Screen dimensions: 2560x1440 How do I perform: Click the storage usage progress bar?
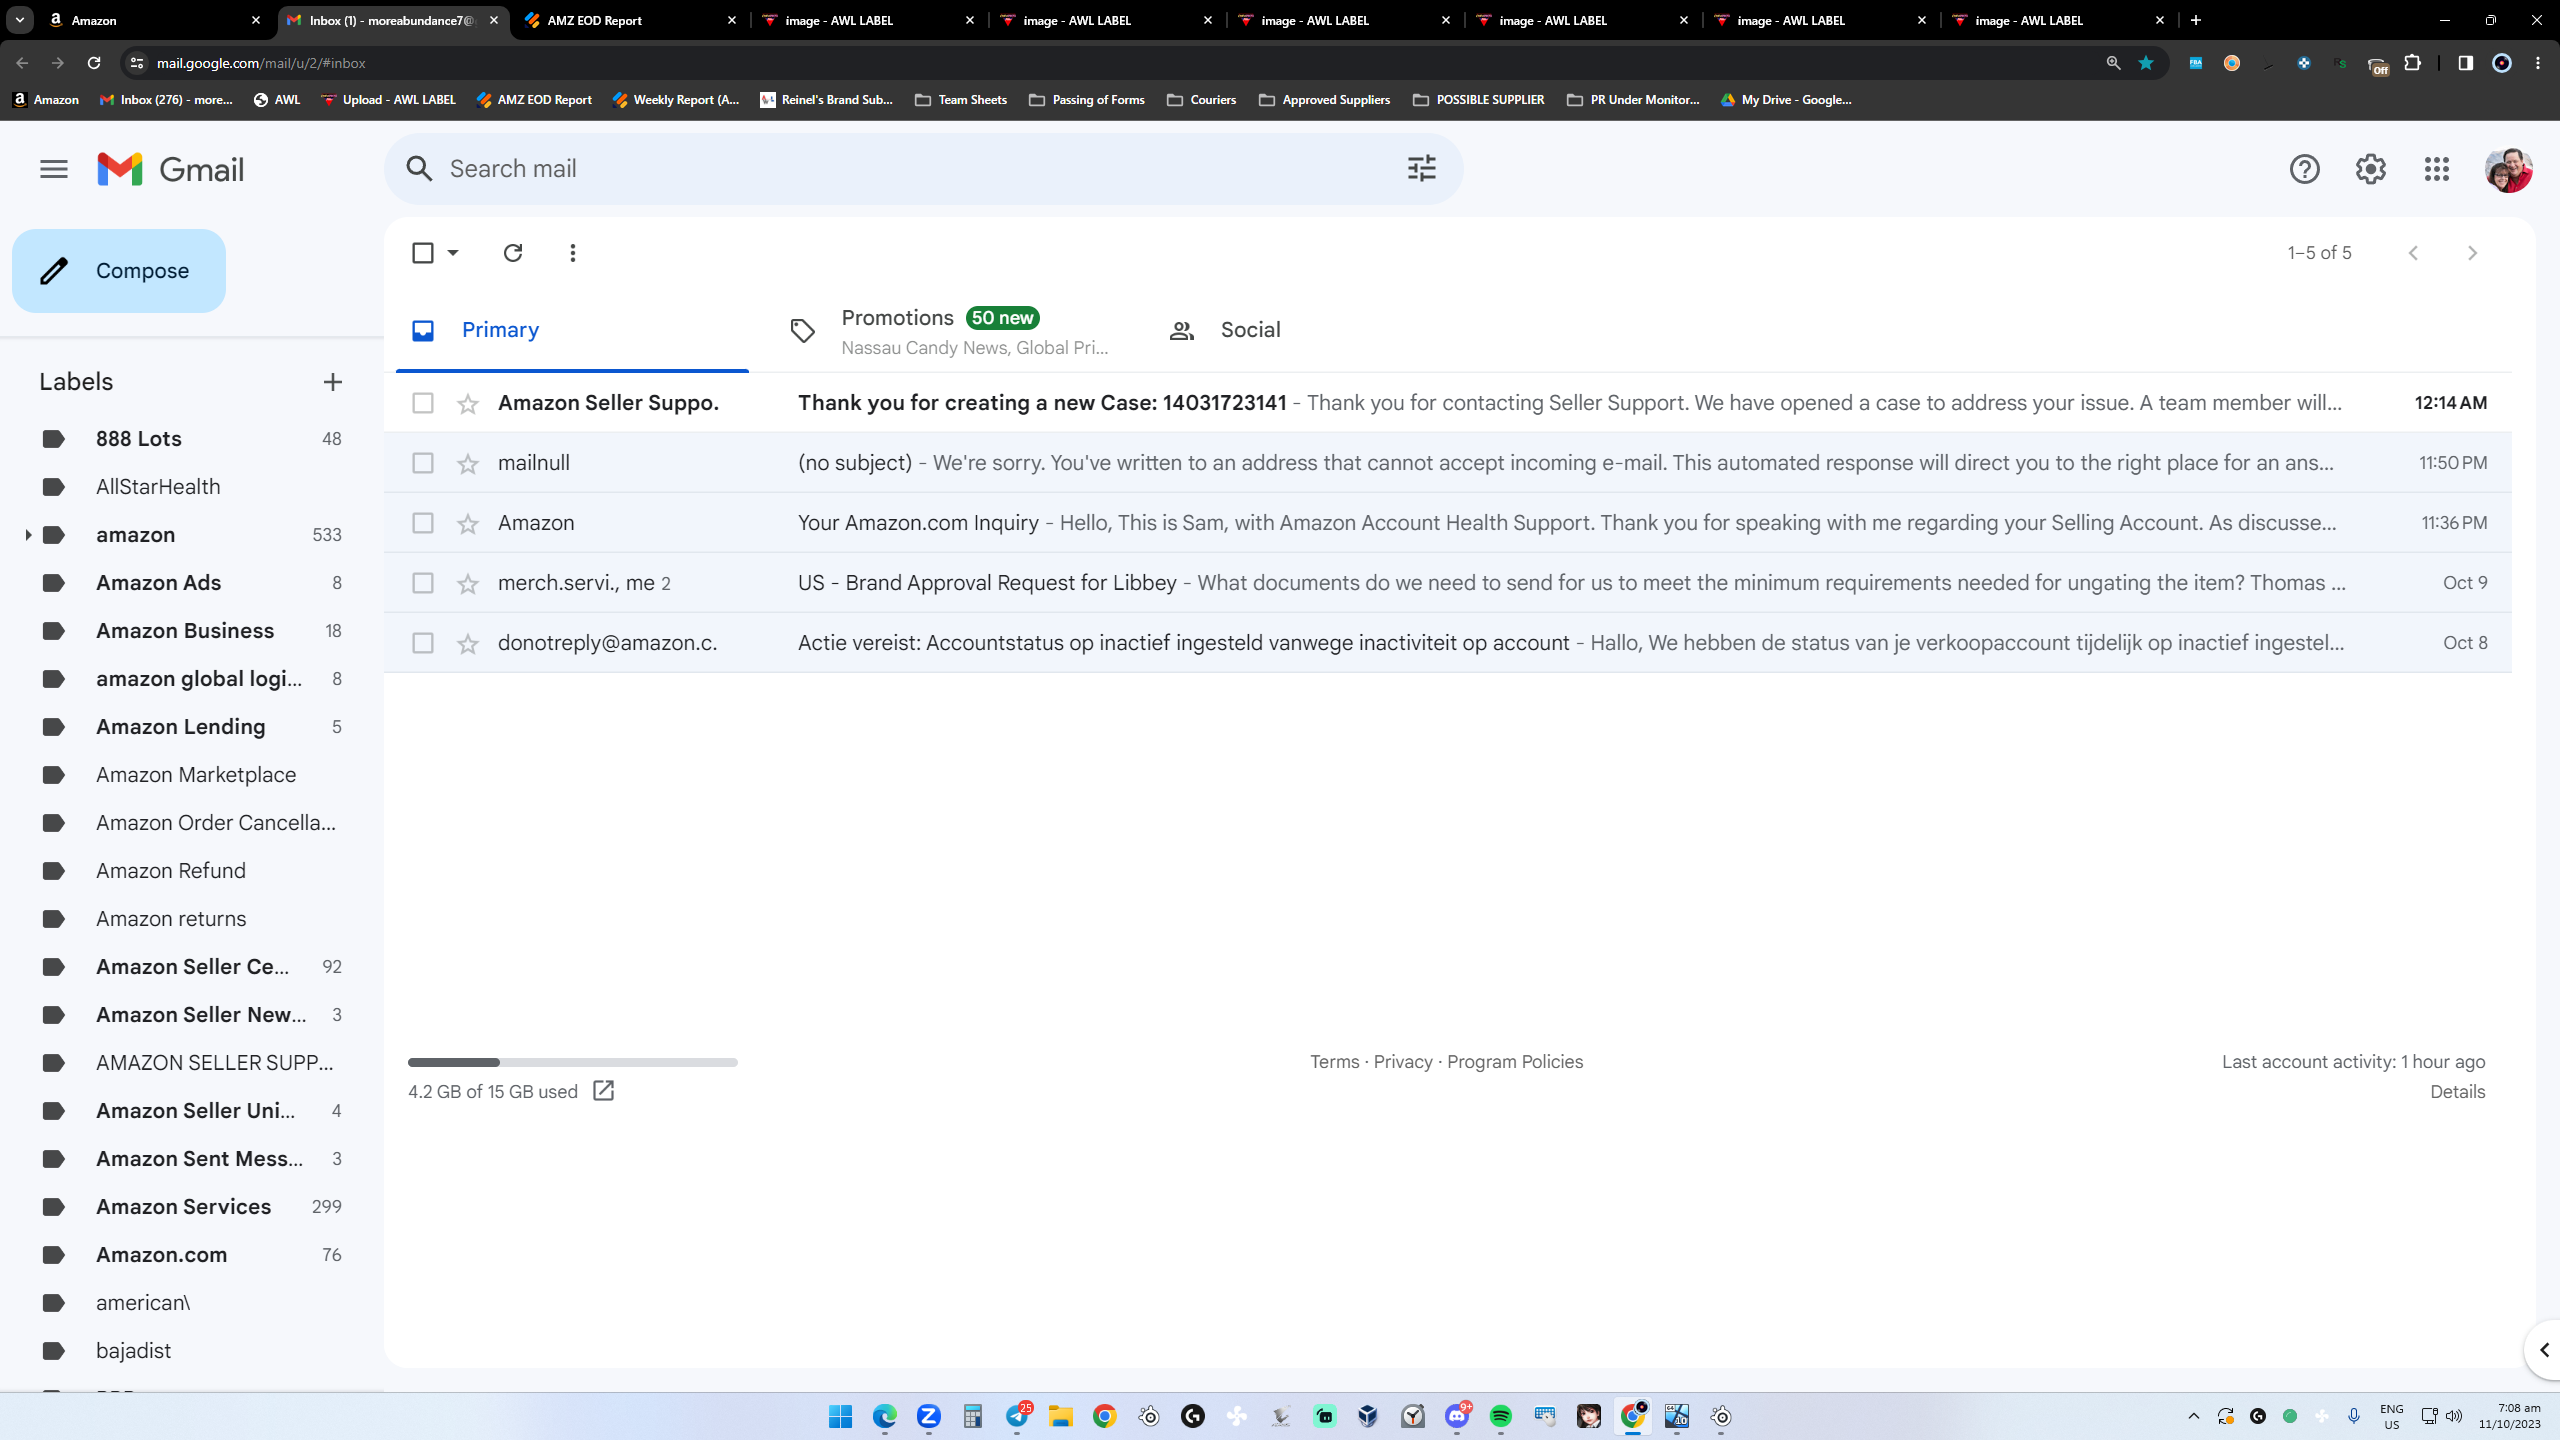point(573,1062)
